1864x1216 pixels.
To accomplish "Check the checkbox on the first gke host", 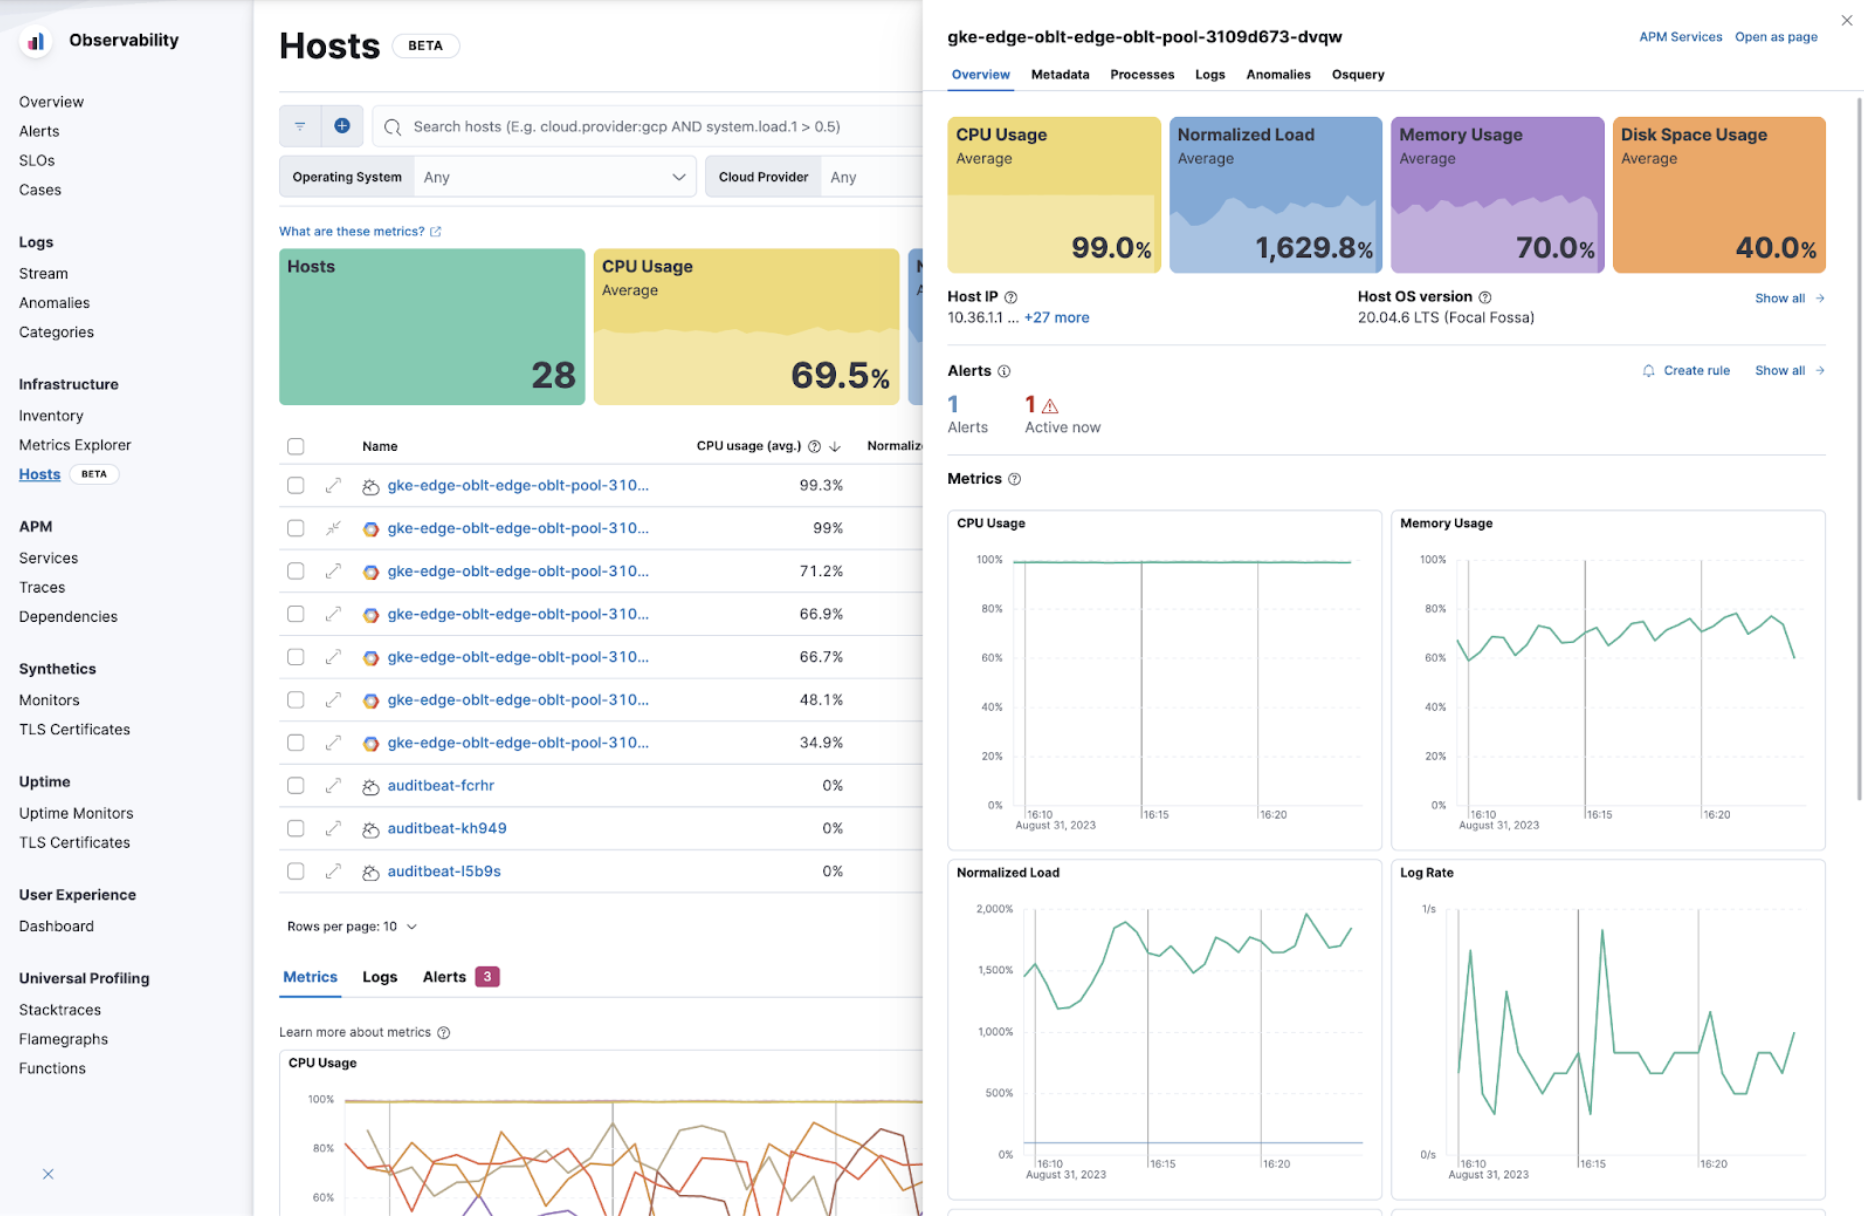I will [x=295, y=485].
